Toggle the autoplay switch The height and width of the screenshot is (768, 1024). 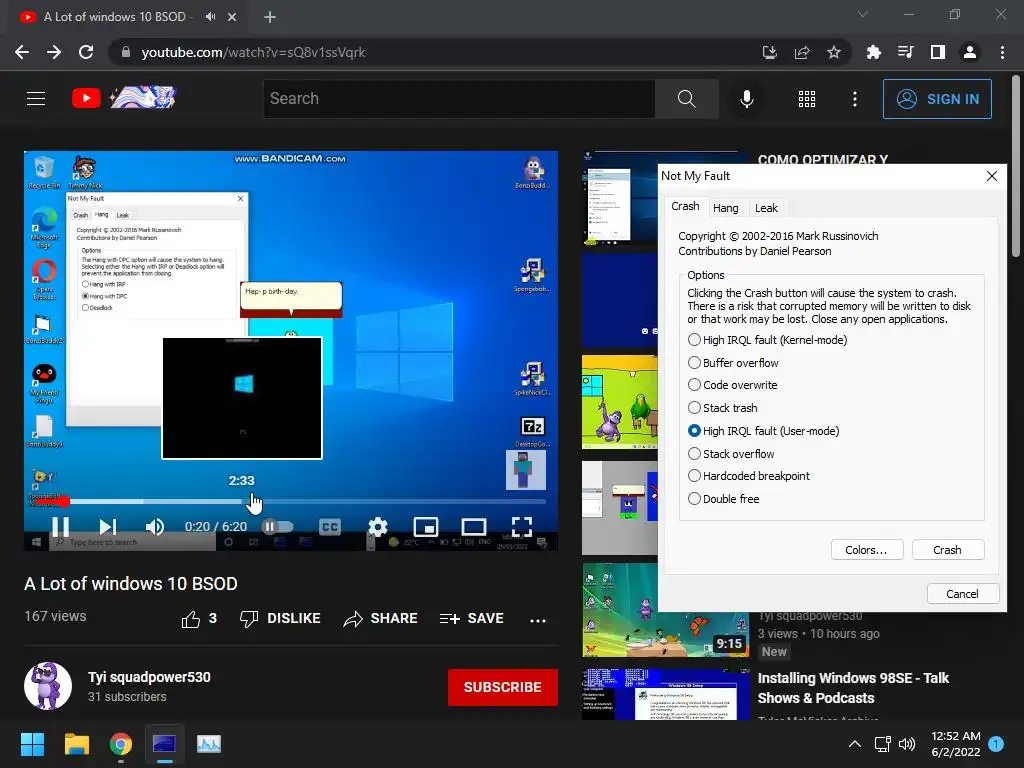click(277, 526)
